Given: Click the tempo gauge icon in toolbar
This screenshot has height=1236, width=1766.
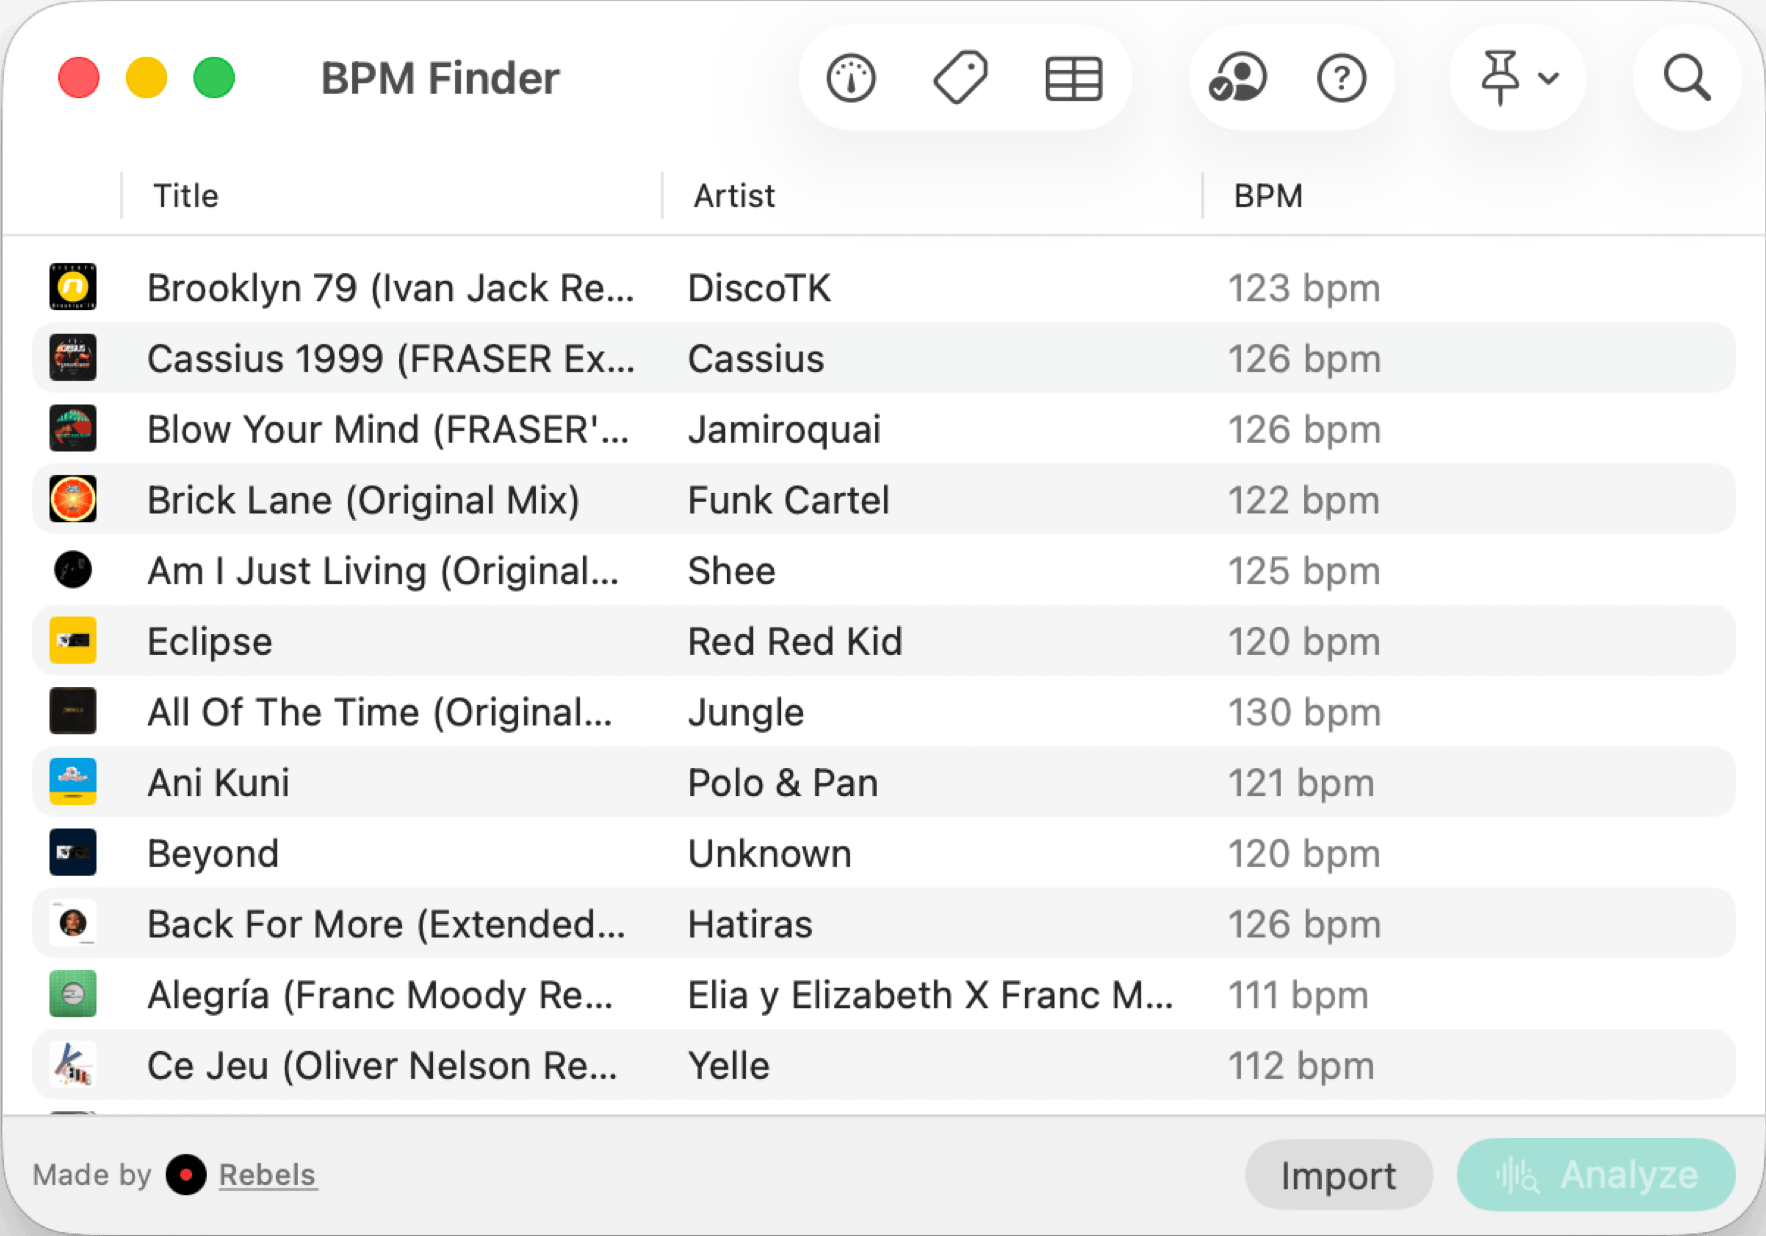Looking at the screenshot, I should tap(851, 78).
